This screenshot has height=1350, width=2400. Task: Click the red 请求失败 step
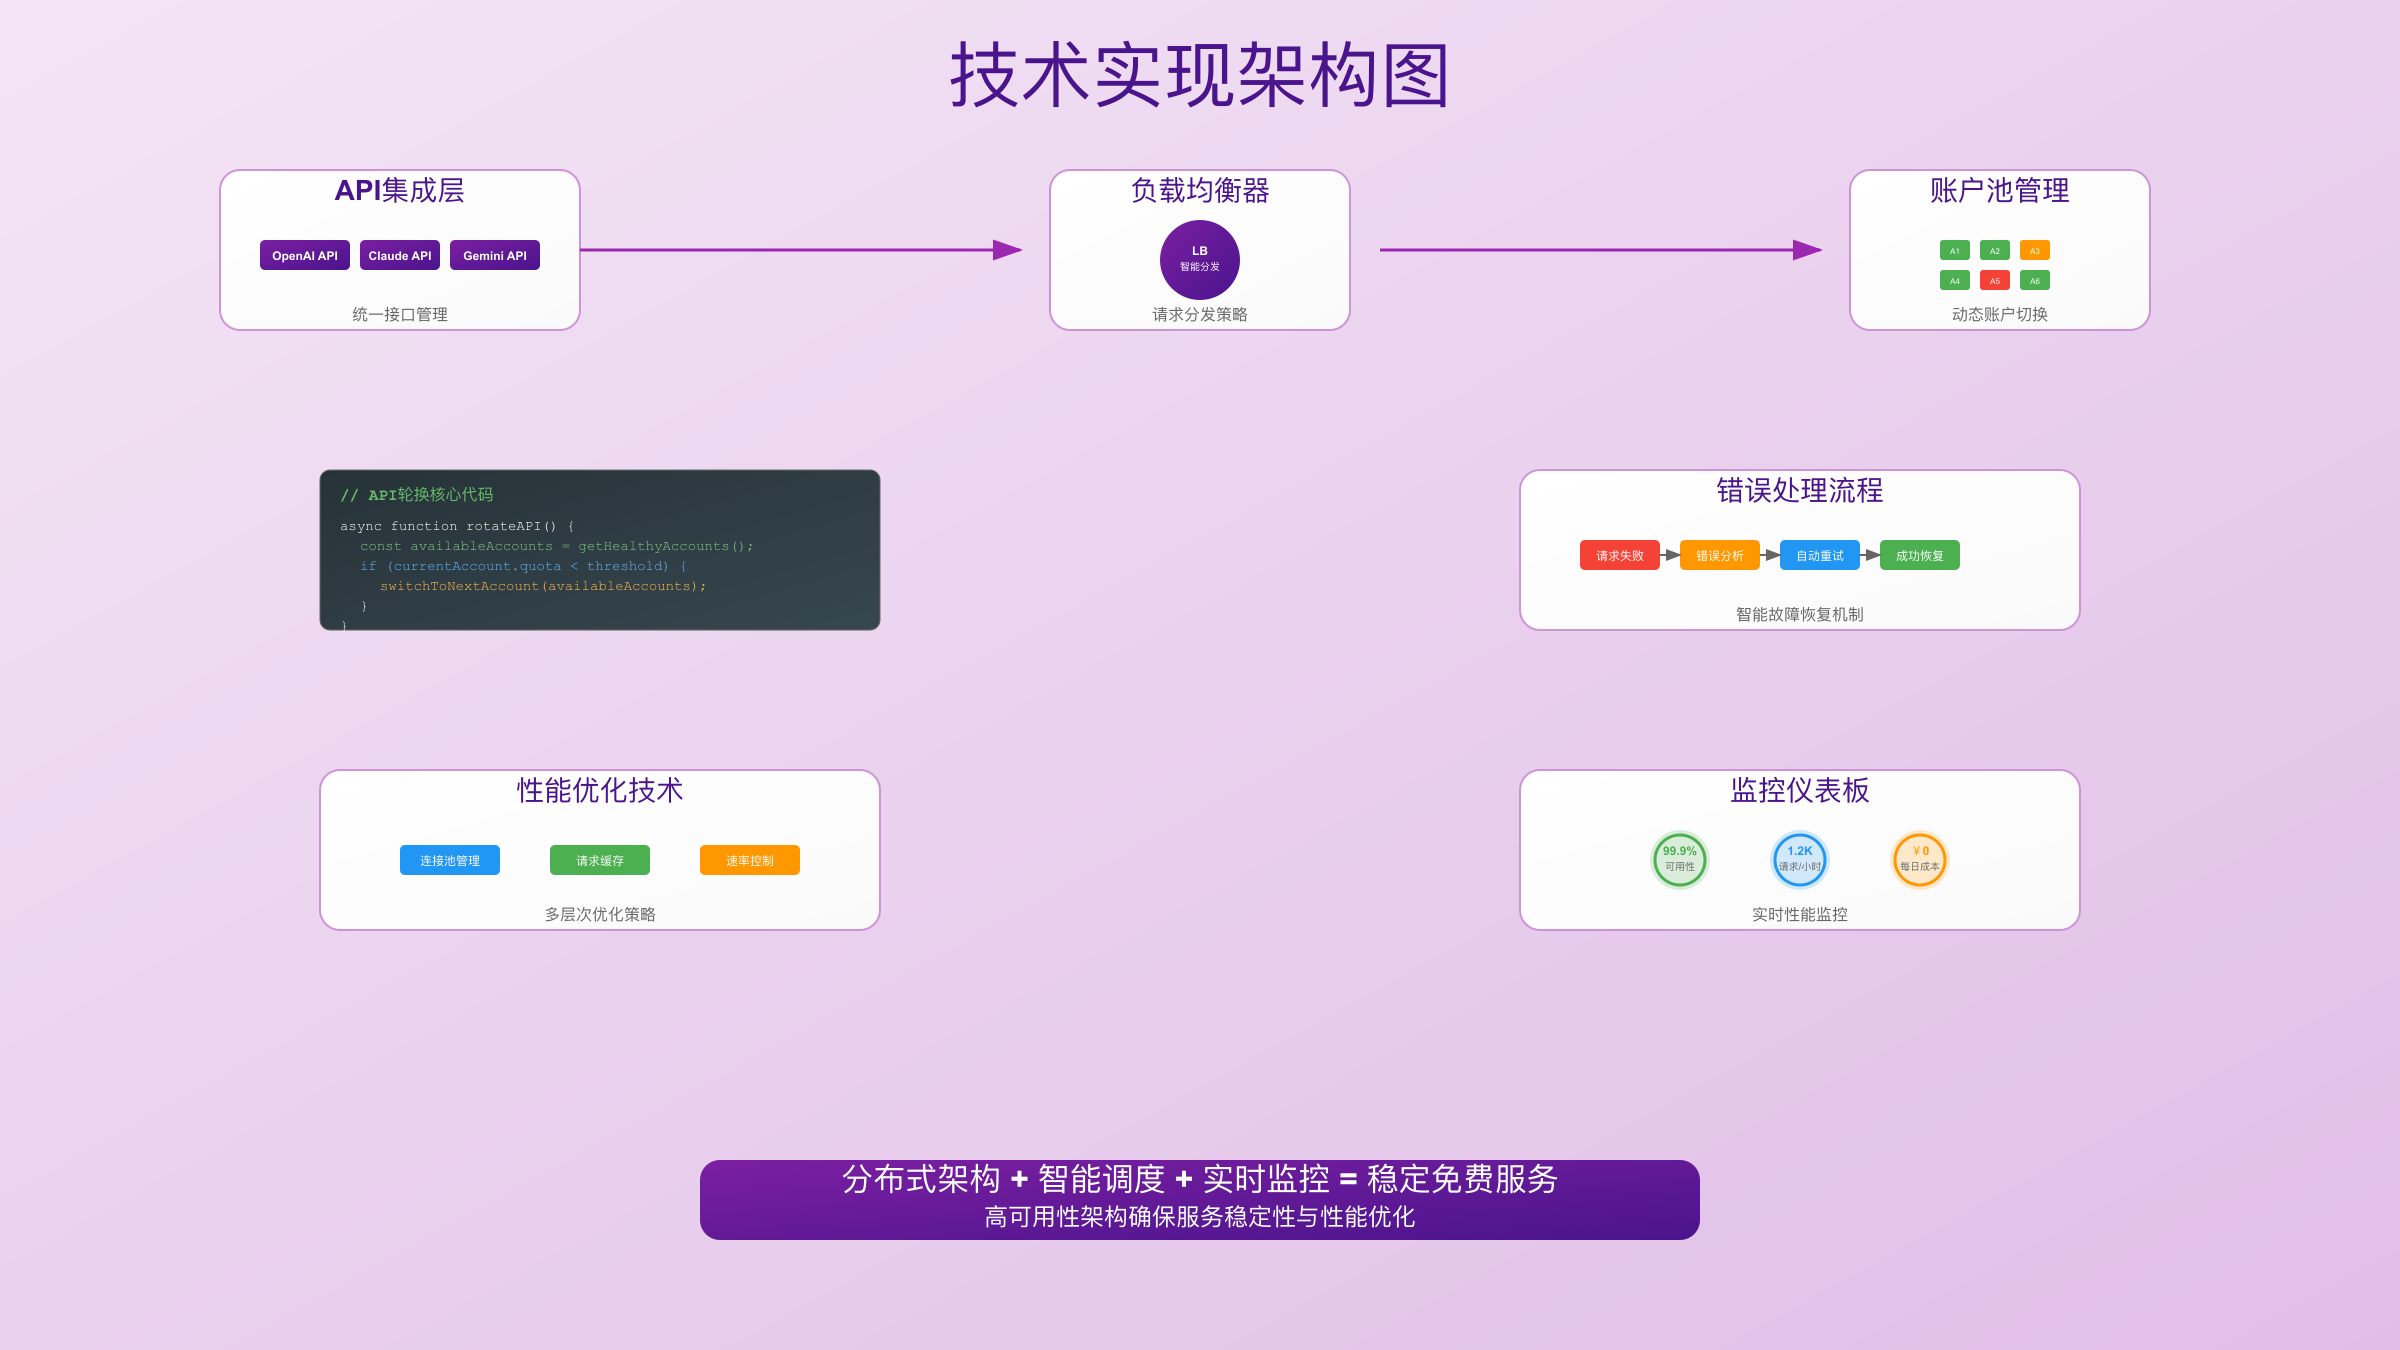[x=1620, y=555]
